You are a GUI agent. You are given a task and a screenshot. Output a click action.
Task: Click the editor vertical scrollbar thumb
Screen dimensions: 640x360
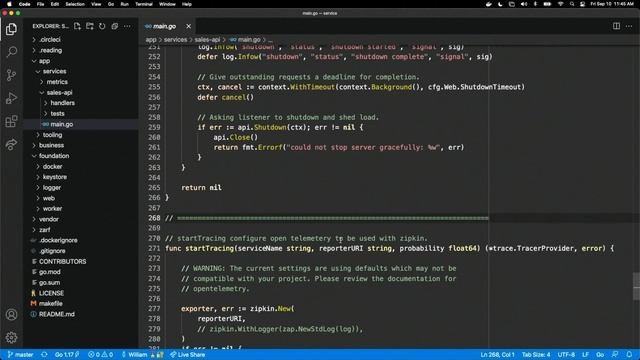click(636, 286)
